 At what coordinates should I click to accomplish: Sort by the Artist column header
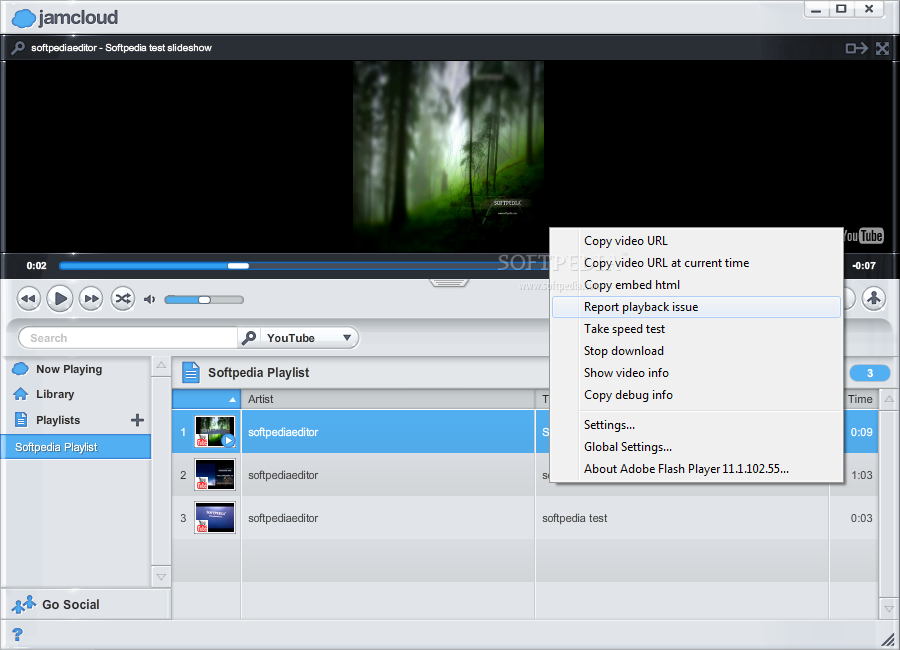pos(388,399)
